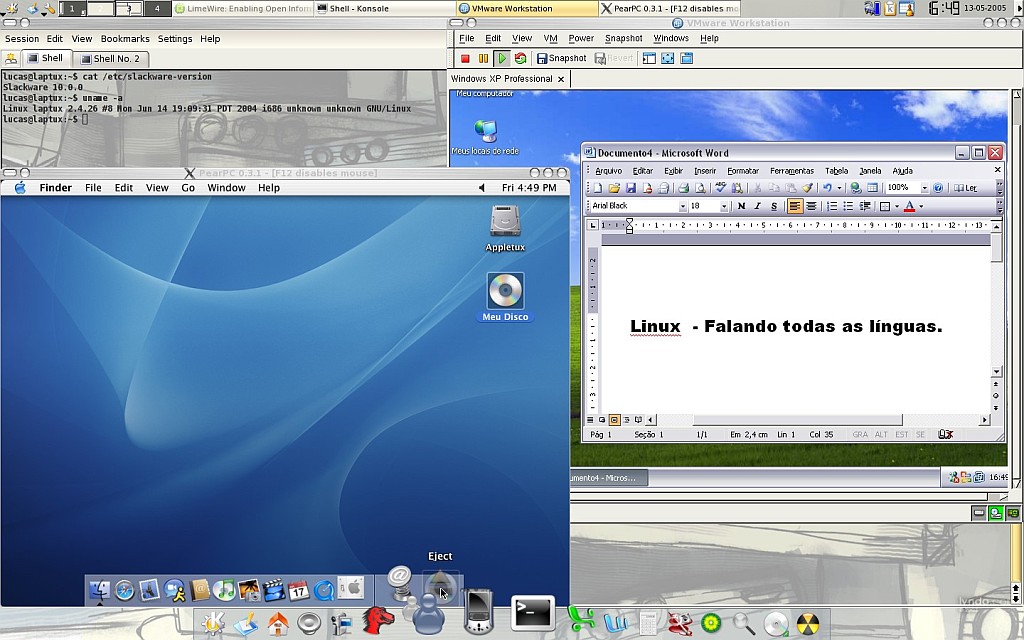Click the Appletux hard drive icon

pos(505,228)
